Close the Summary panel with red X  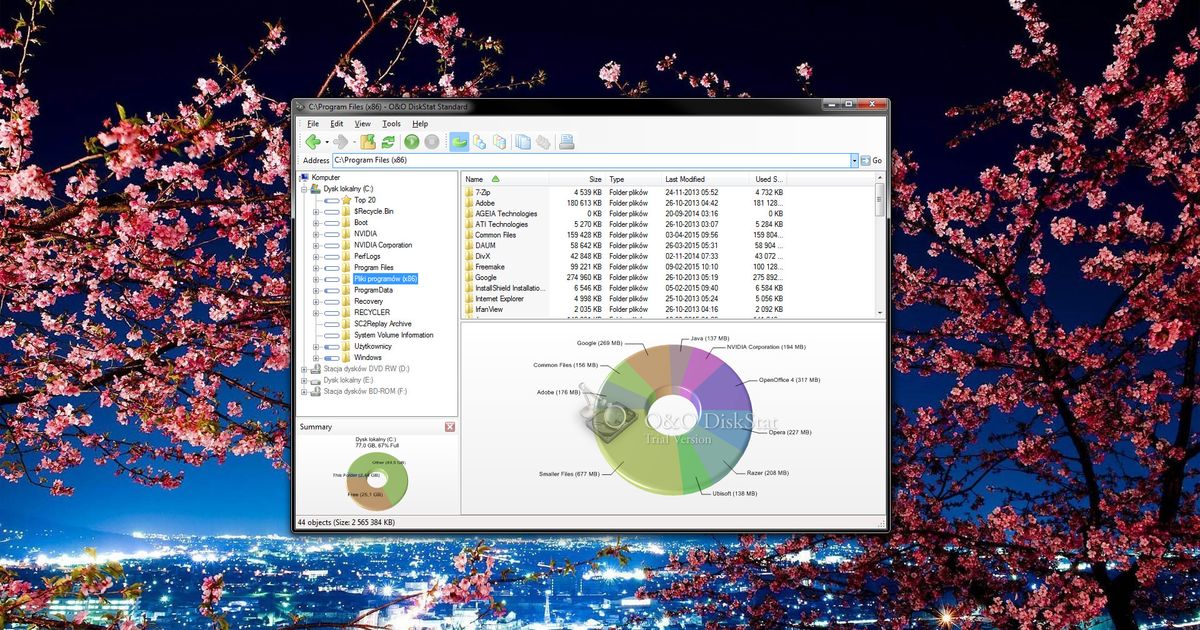point(450,427)
